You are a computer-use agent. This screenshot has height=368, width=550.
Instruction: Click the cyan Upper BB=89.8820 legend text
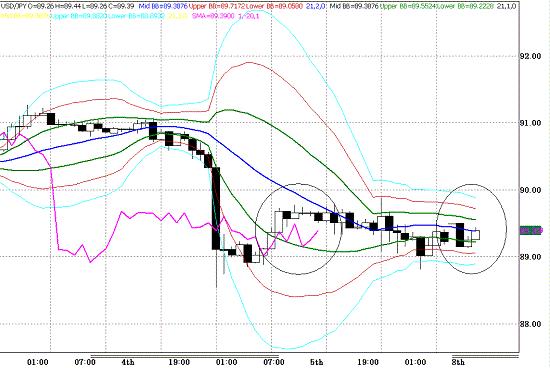point(79,16)
